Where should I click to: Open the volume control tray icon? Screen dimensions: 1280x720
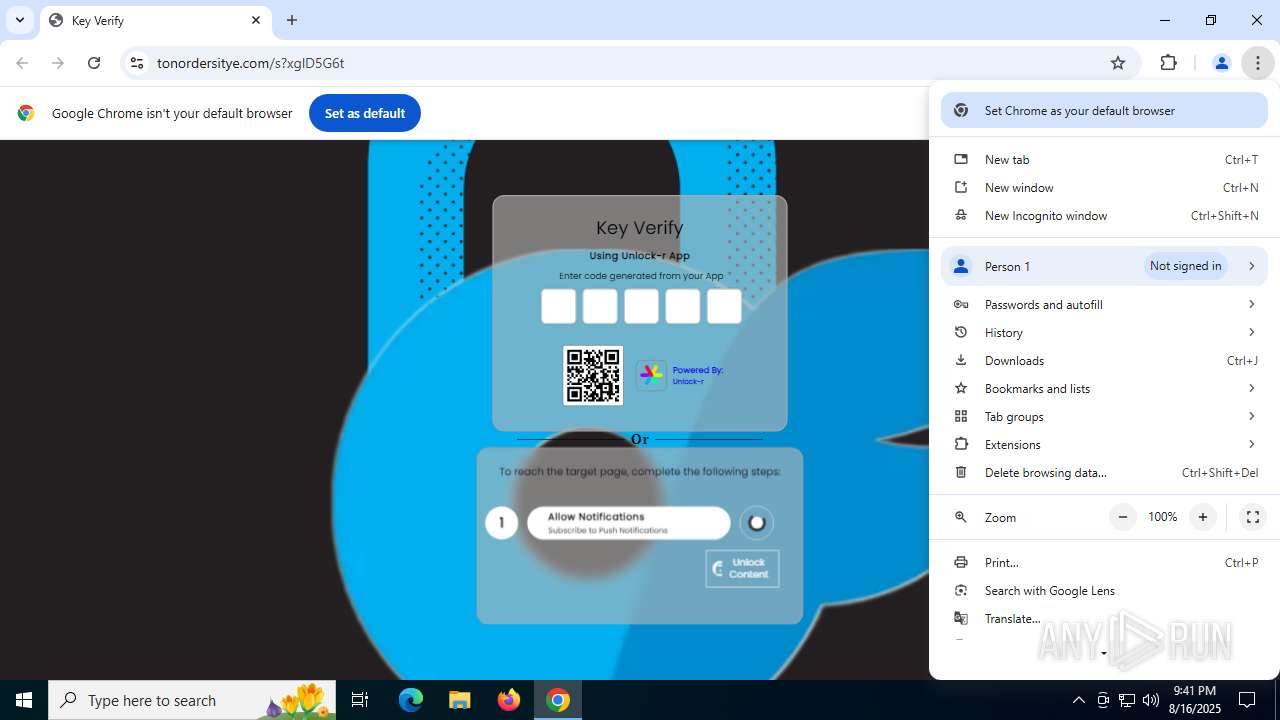pos(1151,700)
